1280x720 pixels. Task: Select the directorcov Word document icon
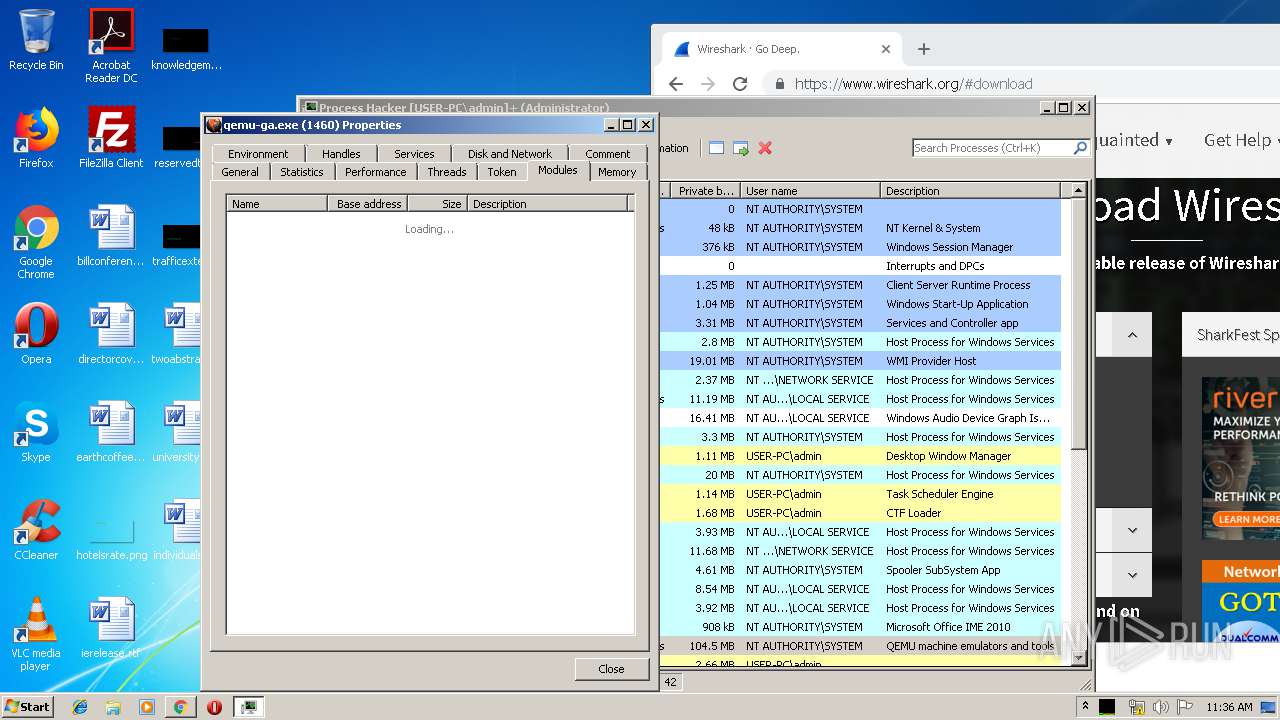point(111,334)
